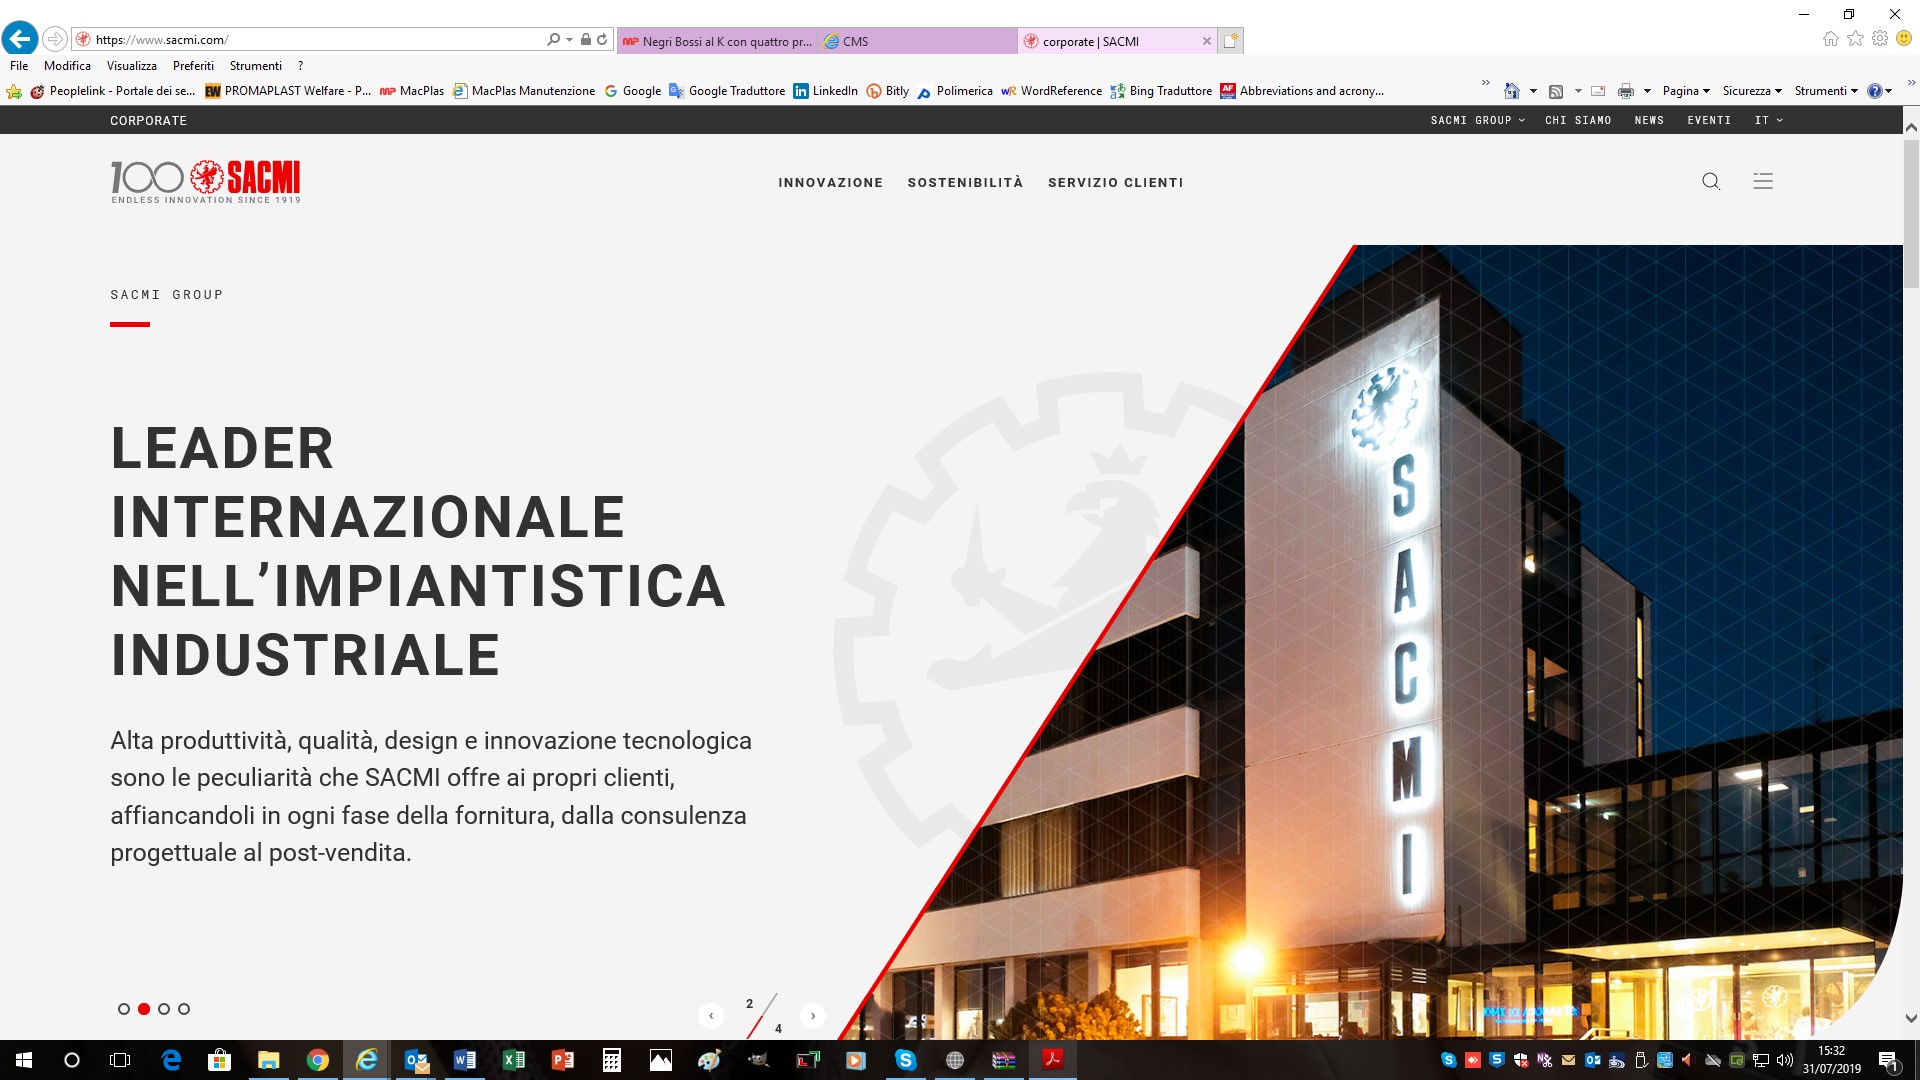
Task: Open Chrome from the taskbar
Action: 318,1060
